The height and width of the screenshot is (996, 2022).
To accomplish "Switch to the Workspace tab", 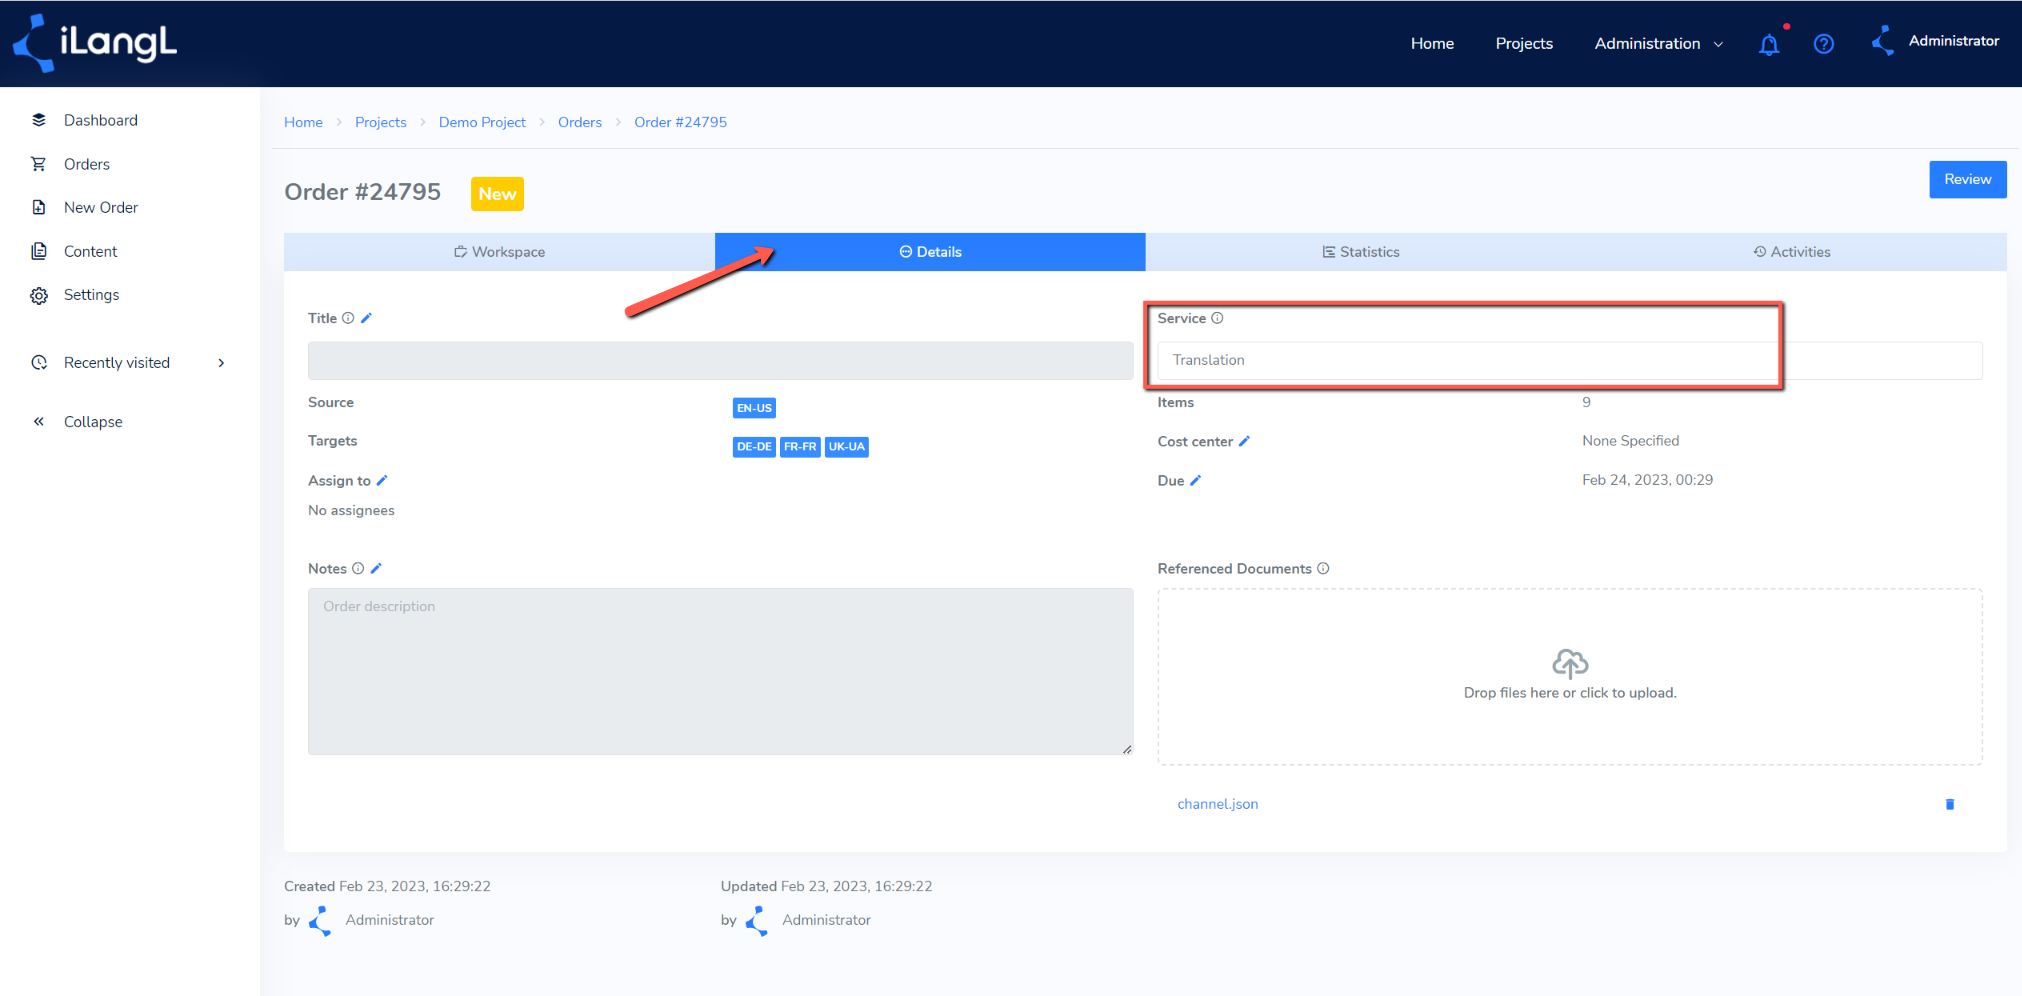I will pyautogui.click(x=500, y=252).
